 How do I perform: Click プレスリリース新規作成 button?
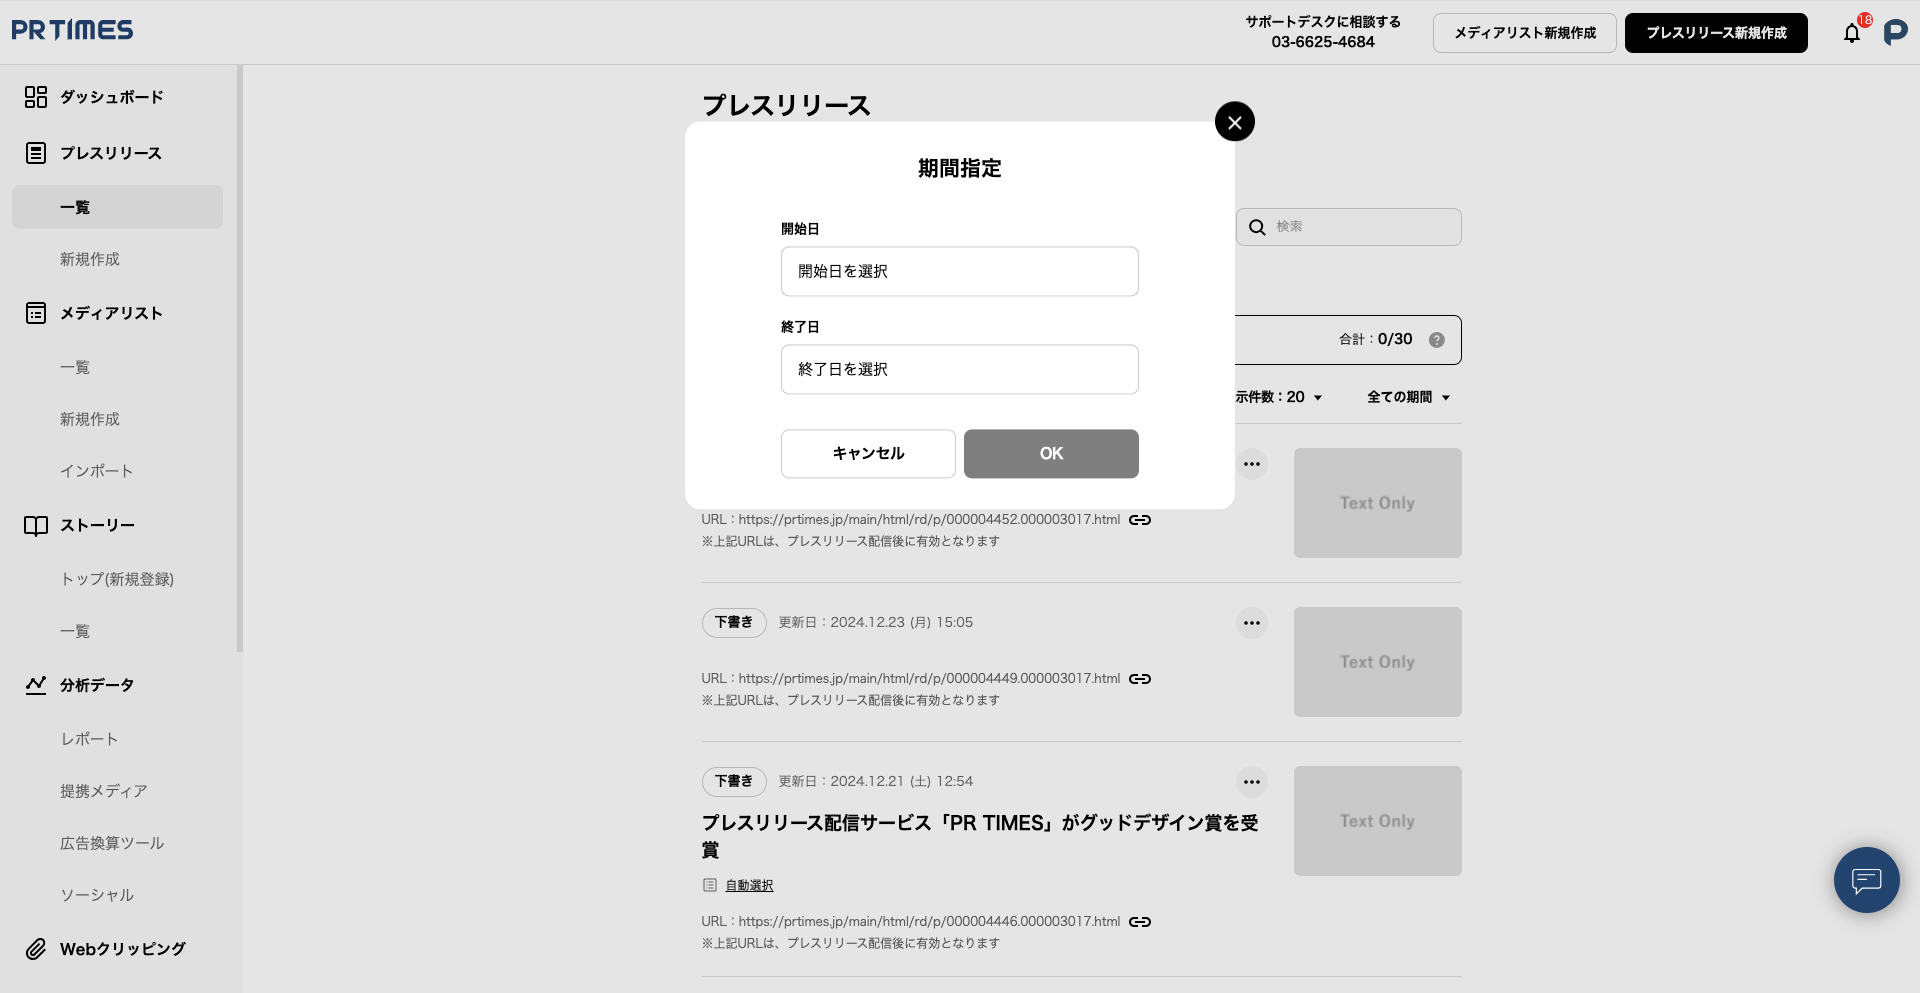[x=1716, y=33]
